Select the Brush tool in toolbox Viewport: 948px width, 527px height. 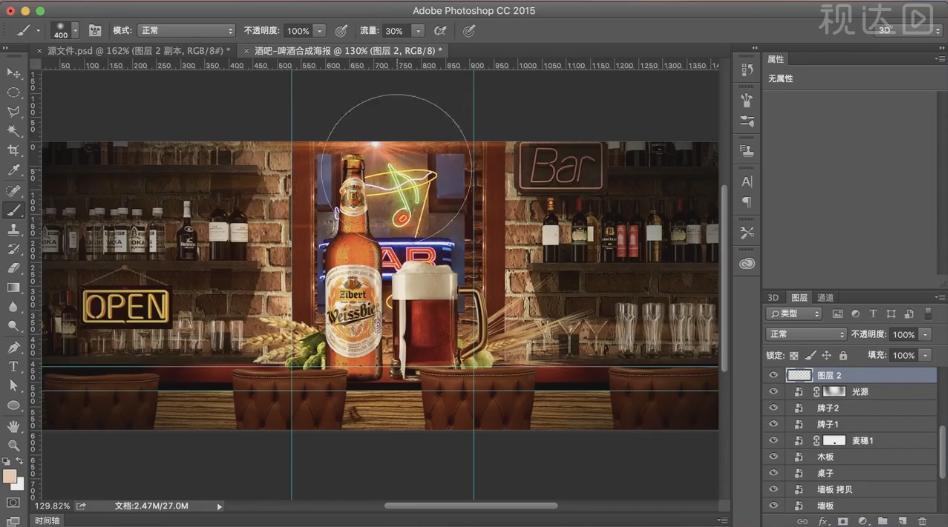(x=13, y=210)
